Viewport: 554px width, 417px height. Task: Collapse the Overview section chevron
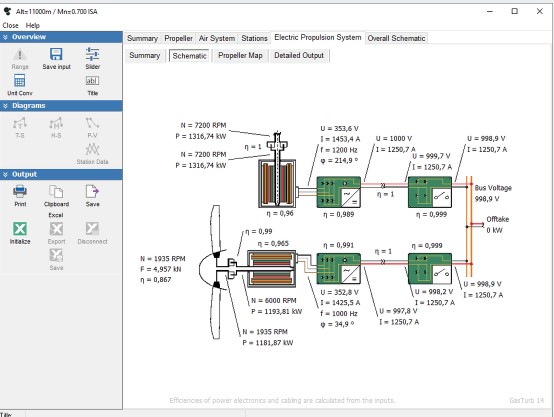(5, 37)
